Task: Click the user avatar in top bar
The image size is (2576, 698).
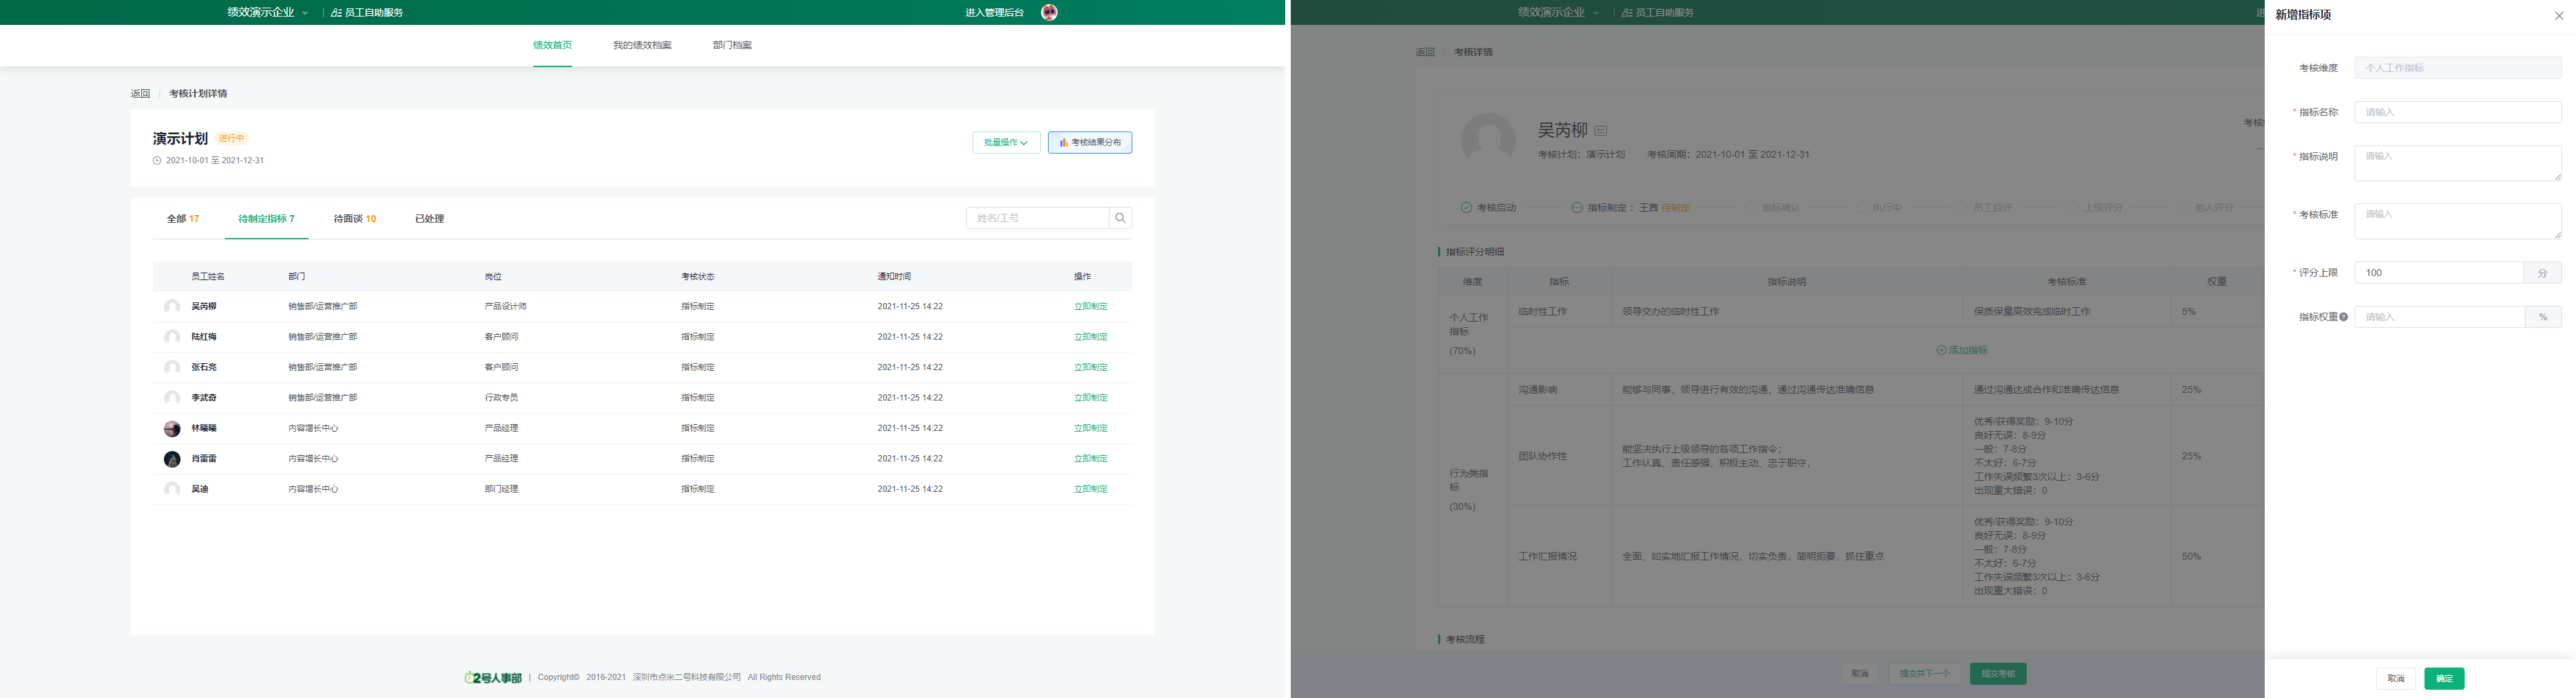Action: [x=1049, y=13]
